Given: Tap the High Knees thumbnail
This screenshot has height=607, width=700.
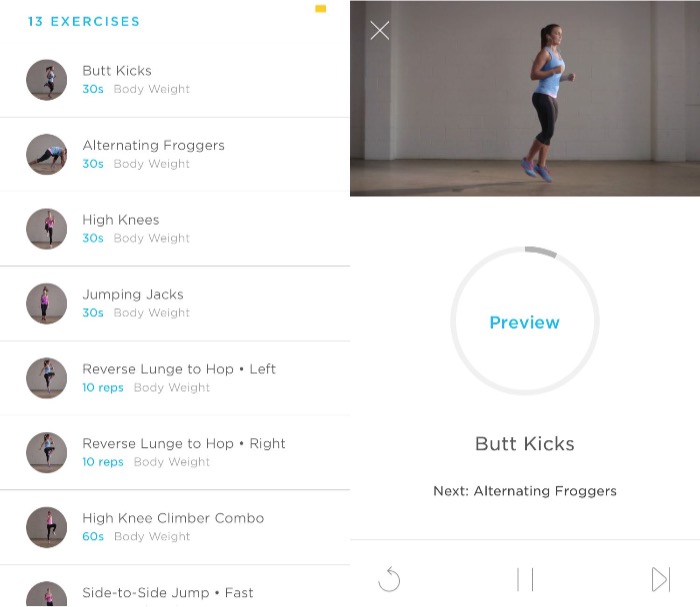Looking at the screenshot, I should 47,229.
